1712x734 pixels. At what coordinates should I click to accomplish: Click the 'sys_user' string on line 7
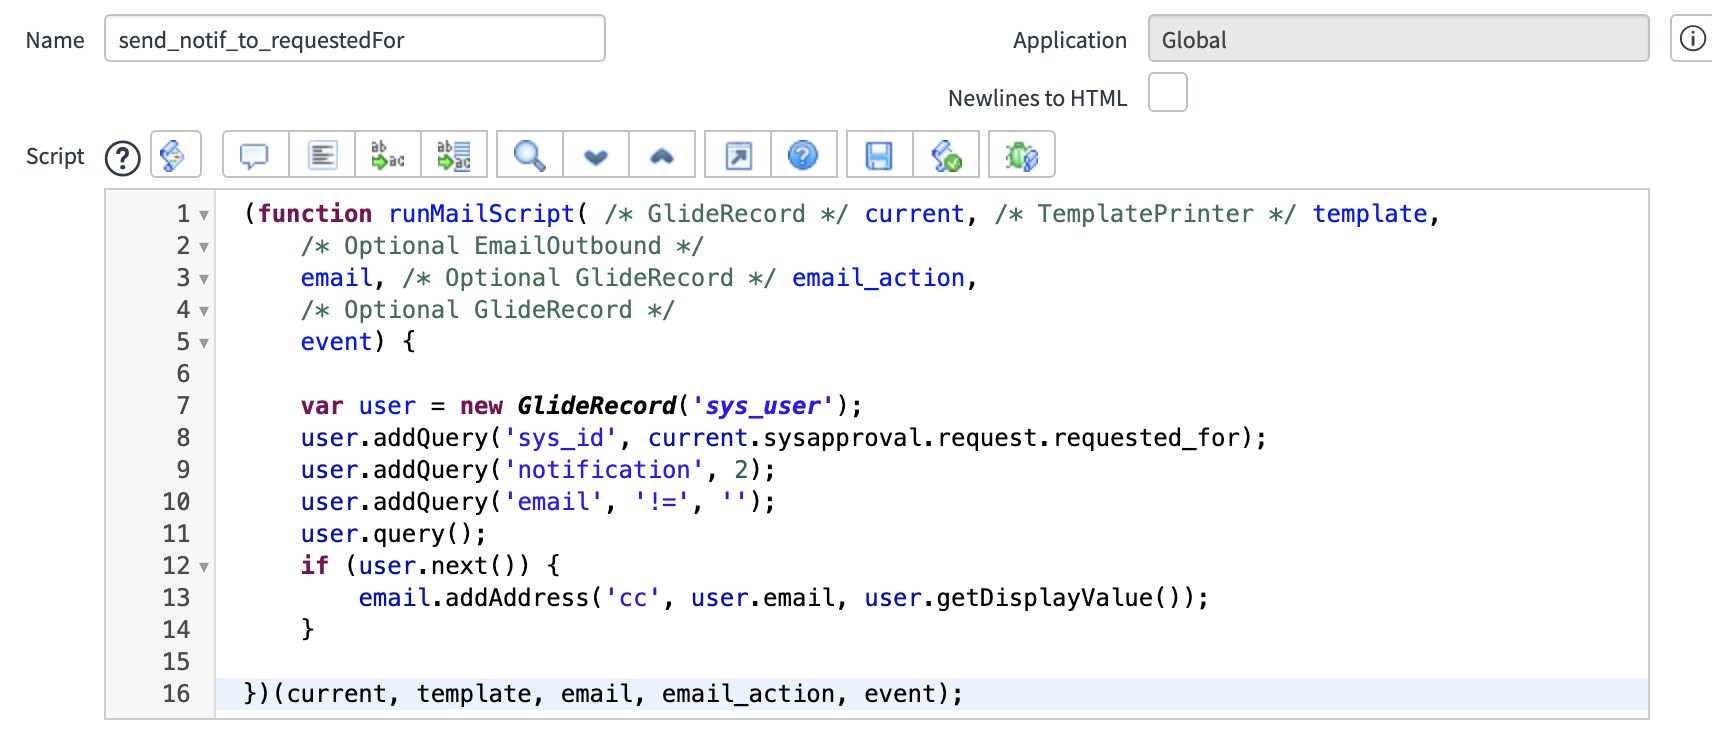point(763,406)
